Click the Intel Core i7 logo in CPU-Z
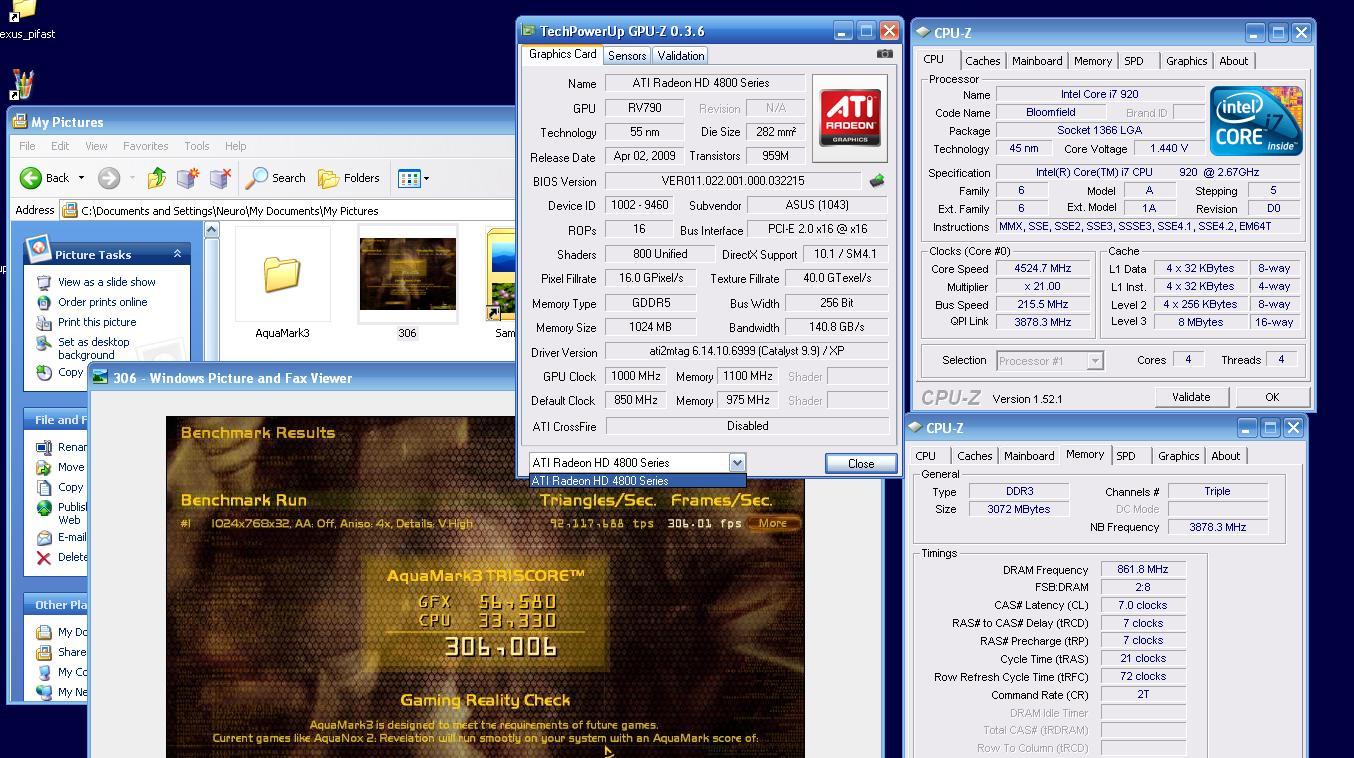 pos(1256,121)
